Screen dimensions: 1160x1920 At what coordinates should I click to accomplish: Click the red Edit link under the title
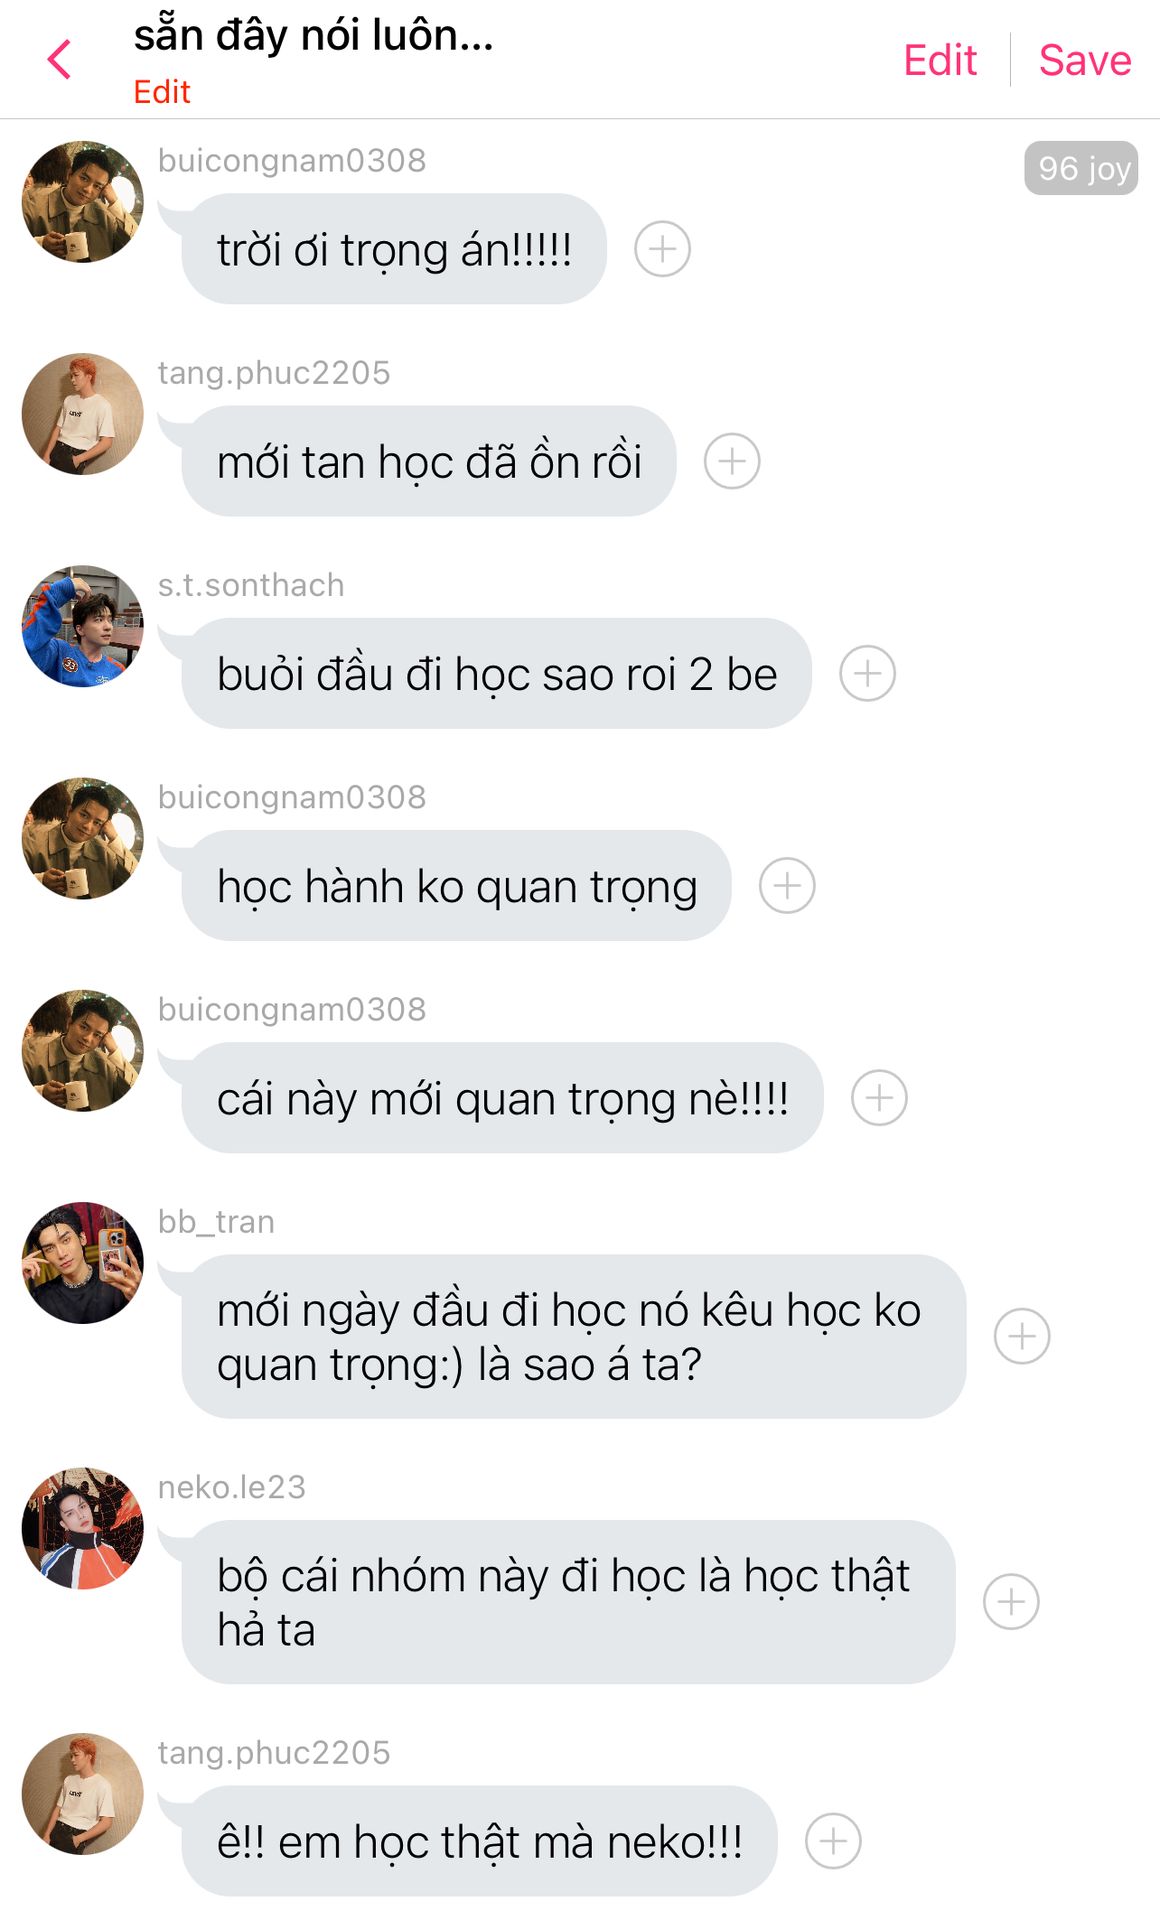[162, 92]
